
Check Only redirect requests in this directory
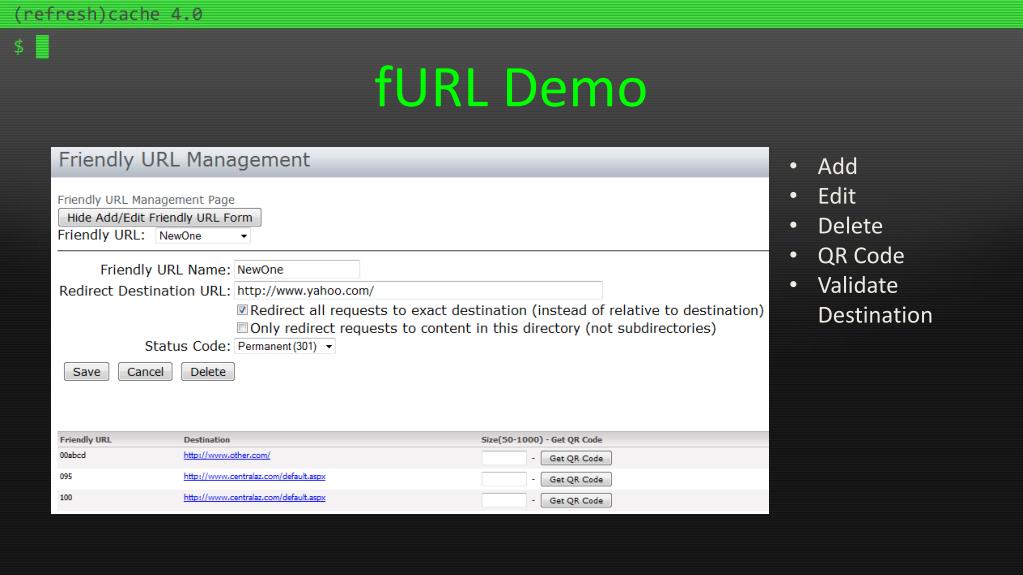[242, 328]
